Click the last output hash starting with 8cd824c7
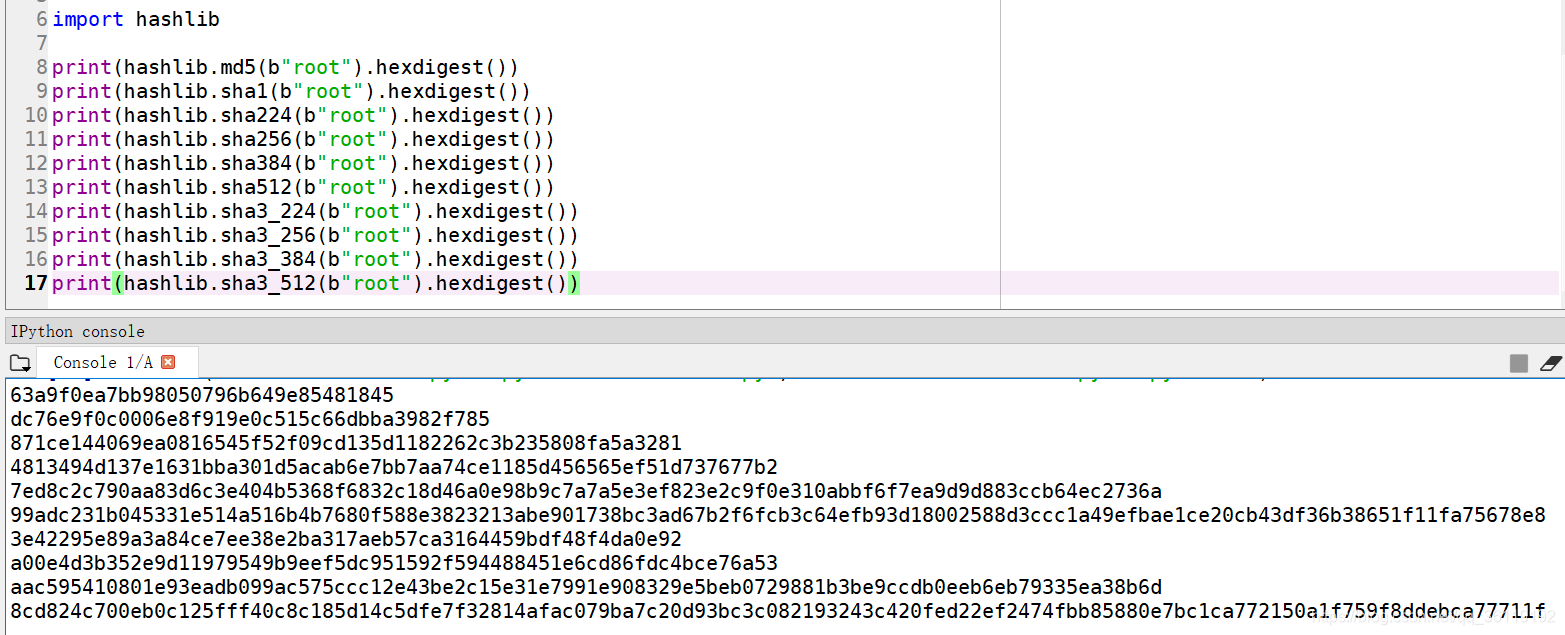This screenshot has height=635, width=1565. 778,611
